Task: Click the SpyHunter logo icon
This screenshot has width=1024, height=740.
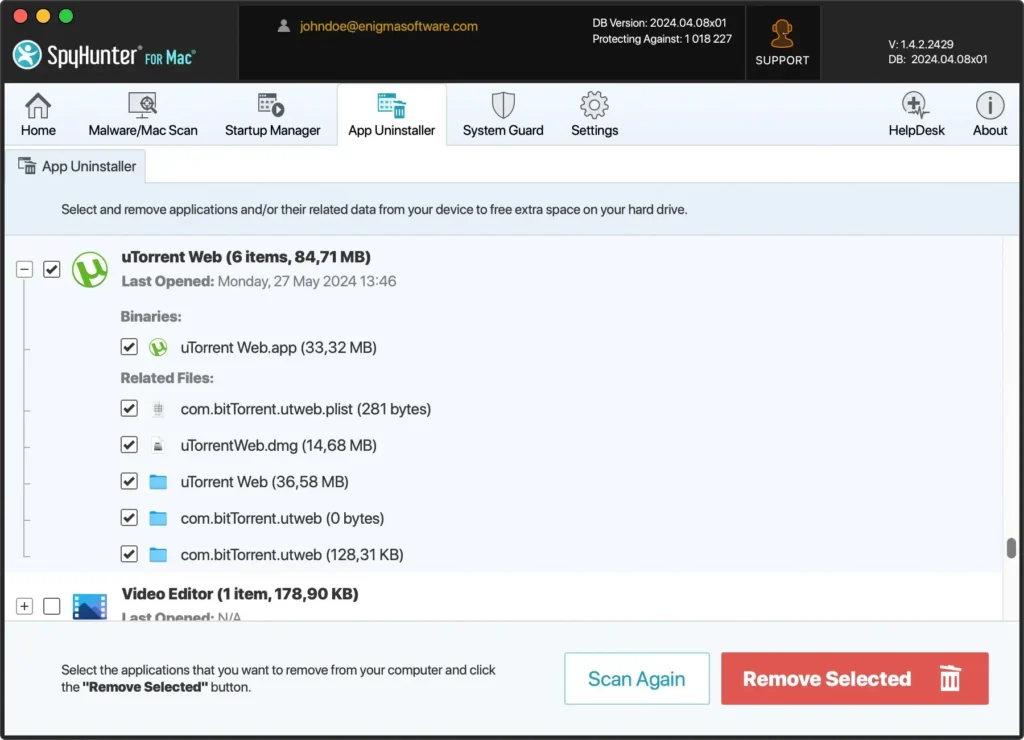Action: pyautogui.click(x=27, y=55)
